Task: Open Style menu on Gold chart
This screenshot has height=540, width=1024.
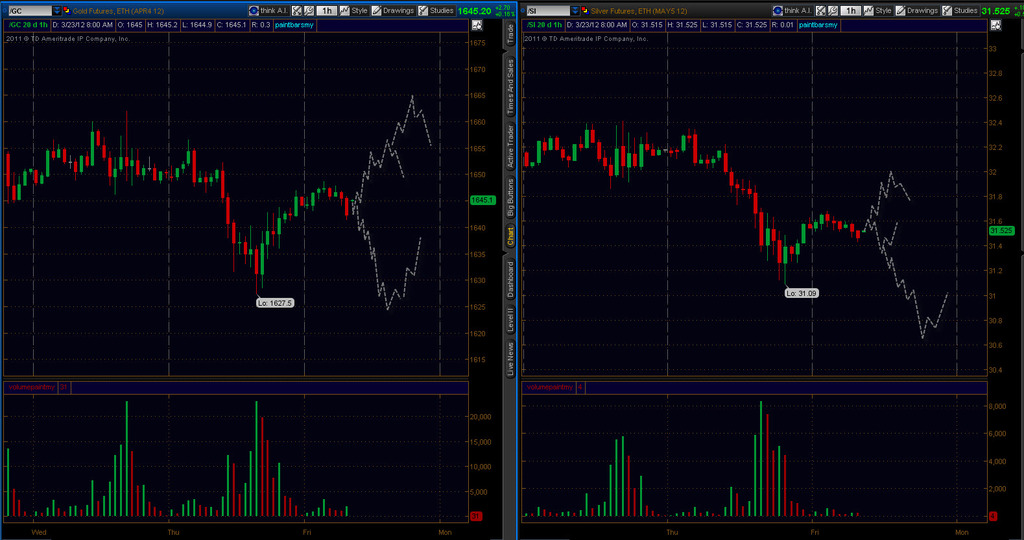Action: [353, 10]
